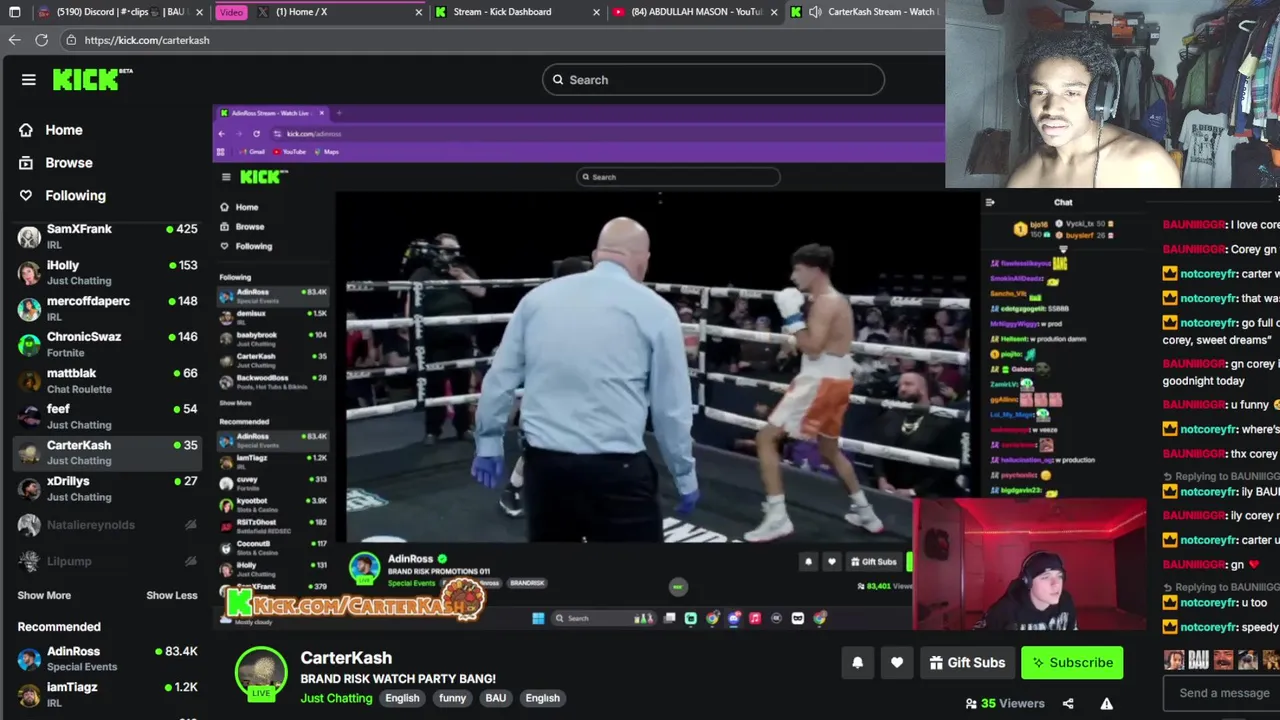Image resolution: width=1280 pixels, height=720 pixels.
Task: Click the Kick search field
Action: click(713, 80)
